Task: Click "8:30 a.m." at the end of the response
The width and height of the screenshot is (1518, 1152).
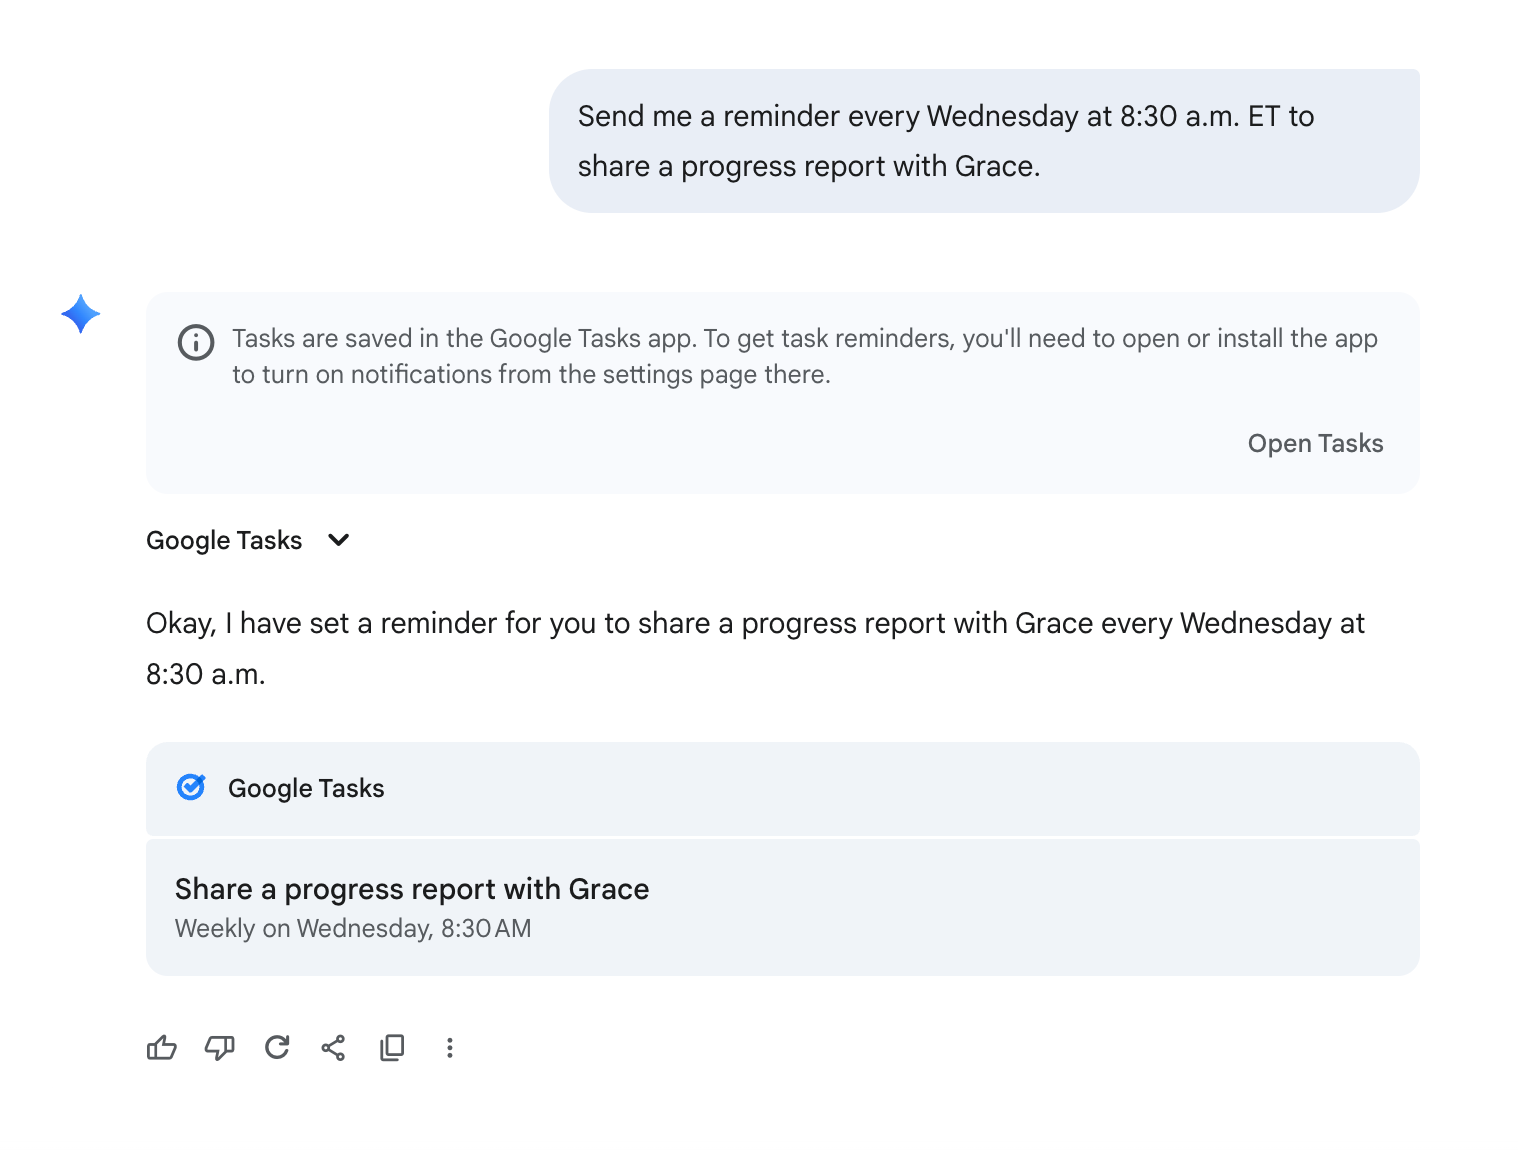Action: [x=205, y=674]
